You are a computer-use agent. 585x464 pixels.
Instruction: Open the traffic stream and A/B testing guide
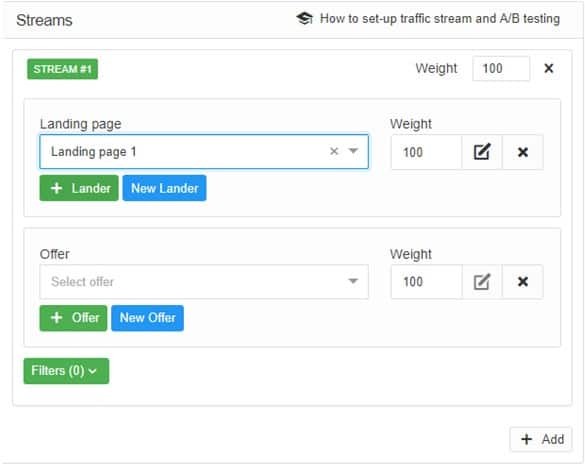coord(440,19)
